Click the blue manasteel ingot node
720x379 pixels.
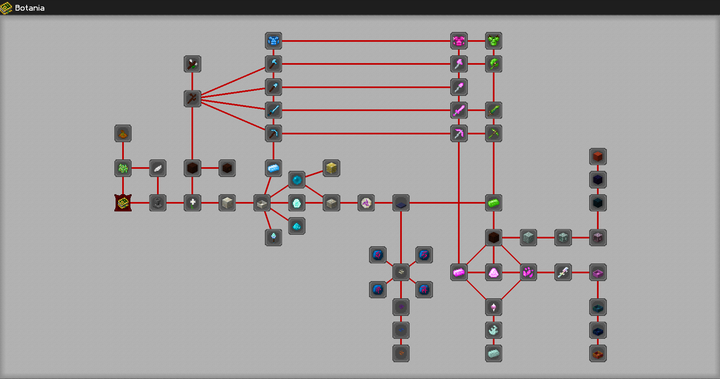[273, 168]
